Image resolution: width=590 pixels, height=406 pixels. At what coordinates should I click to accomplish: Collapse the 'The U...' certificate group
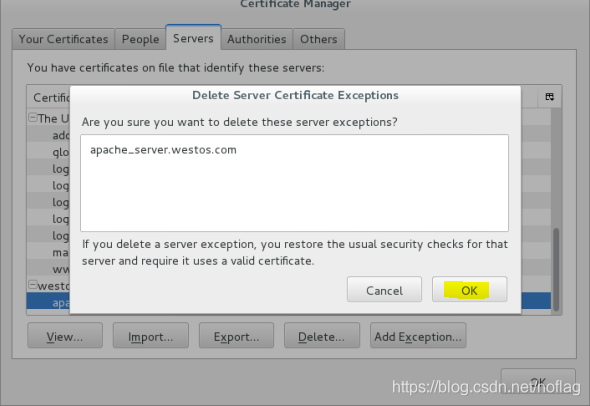(x=33, y=118)
